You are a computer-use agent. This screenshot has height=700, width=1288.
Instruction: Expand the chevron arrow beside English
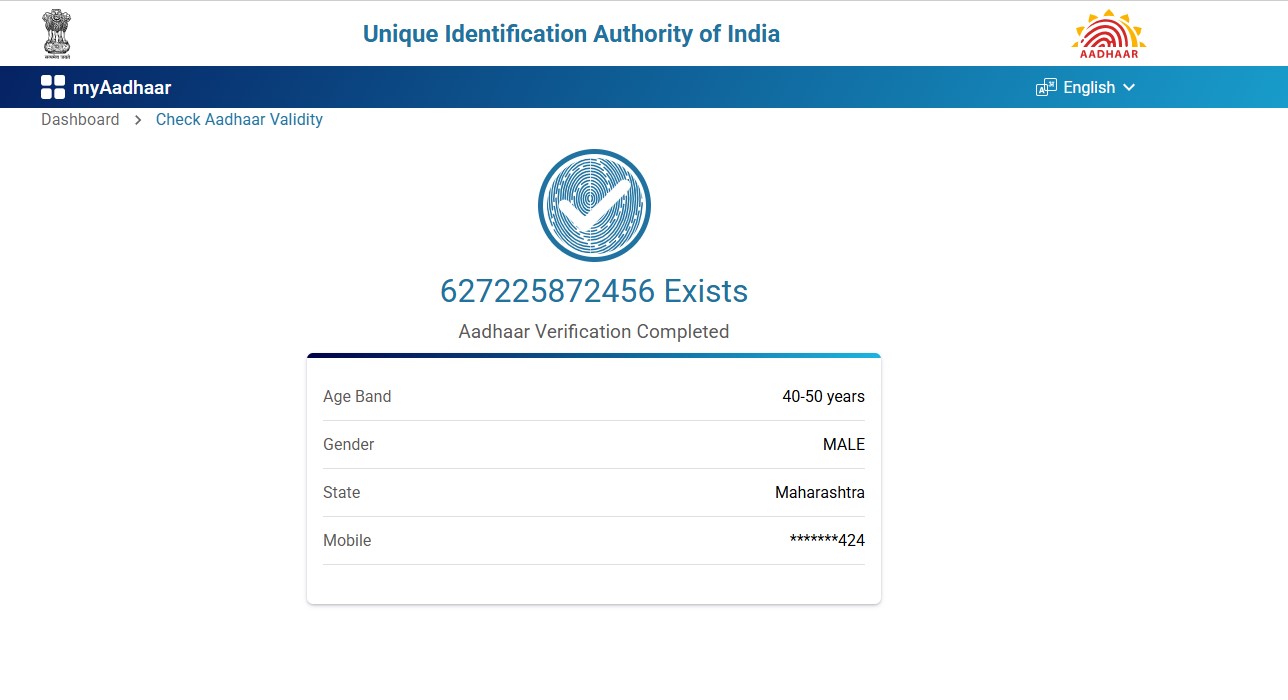click(1130, 88)
